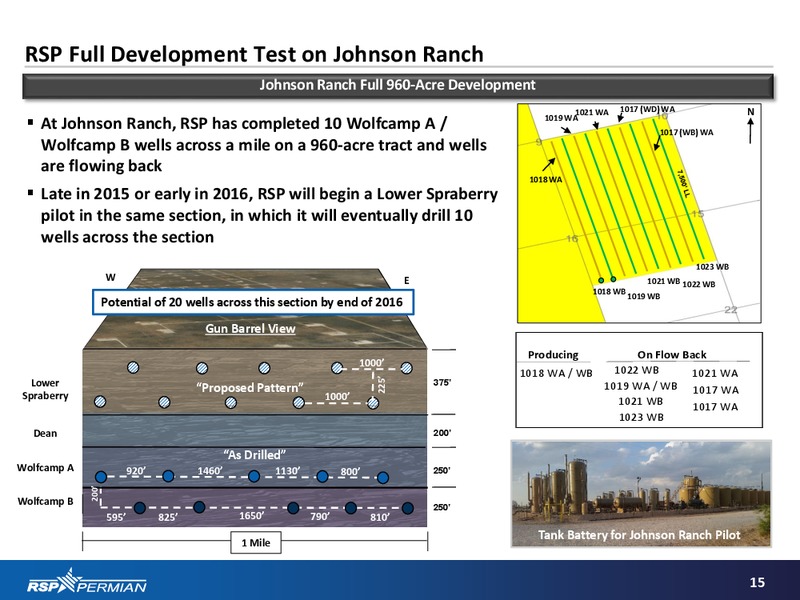The width and height of the screenshot is (800, 600).
Task: Click the 'Johnson Ranch Full 960-Acre Development' banner
Action: [397, 85]
